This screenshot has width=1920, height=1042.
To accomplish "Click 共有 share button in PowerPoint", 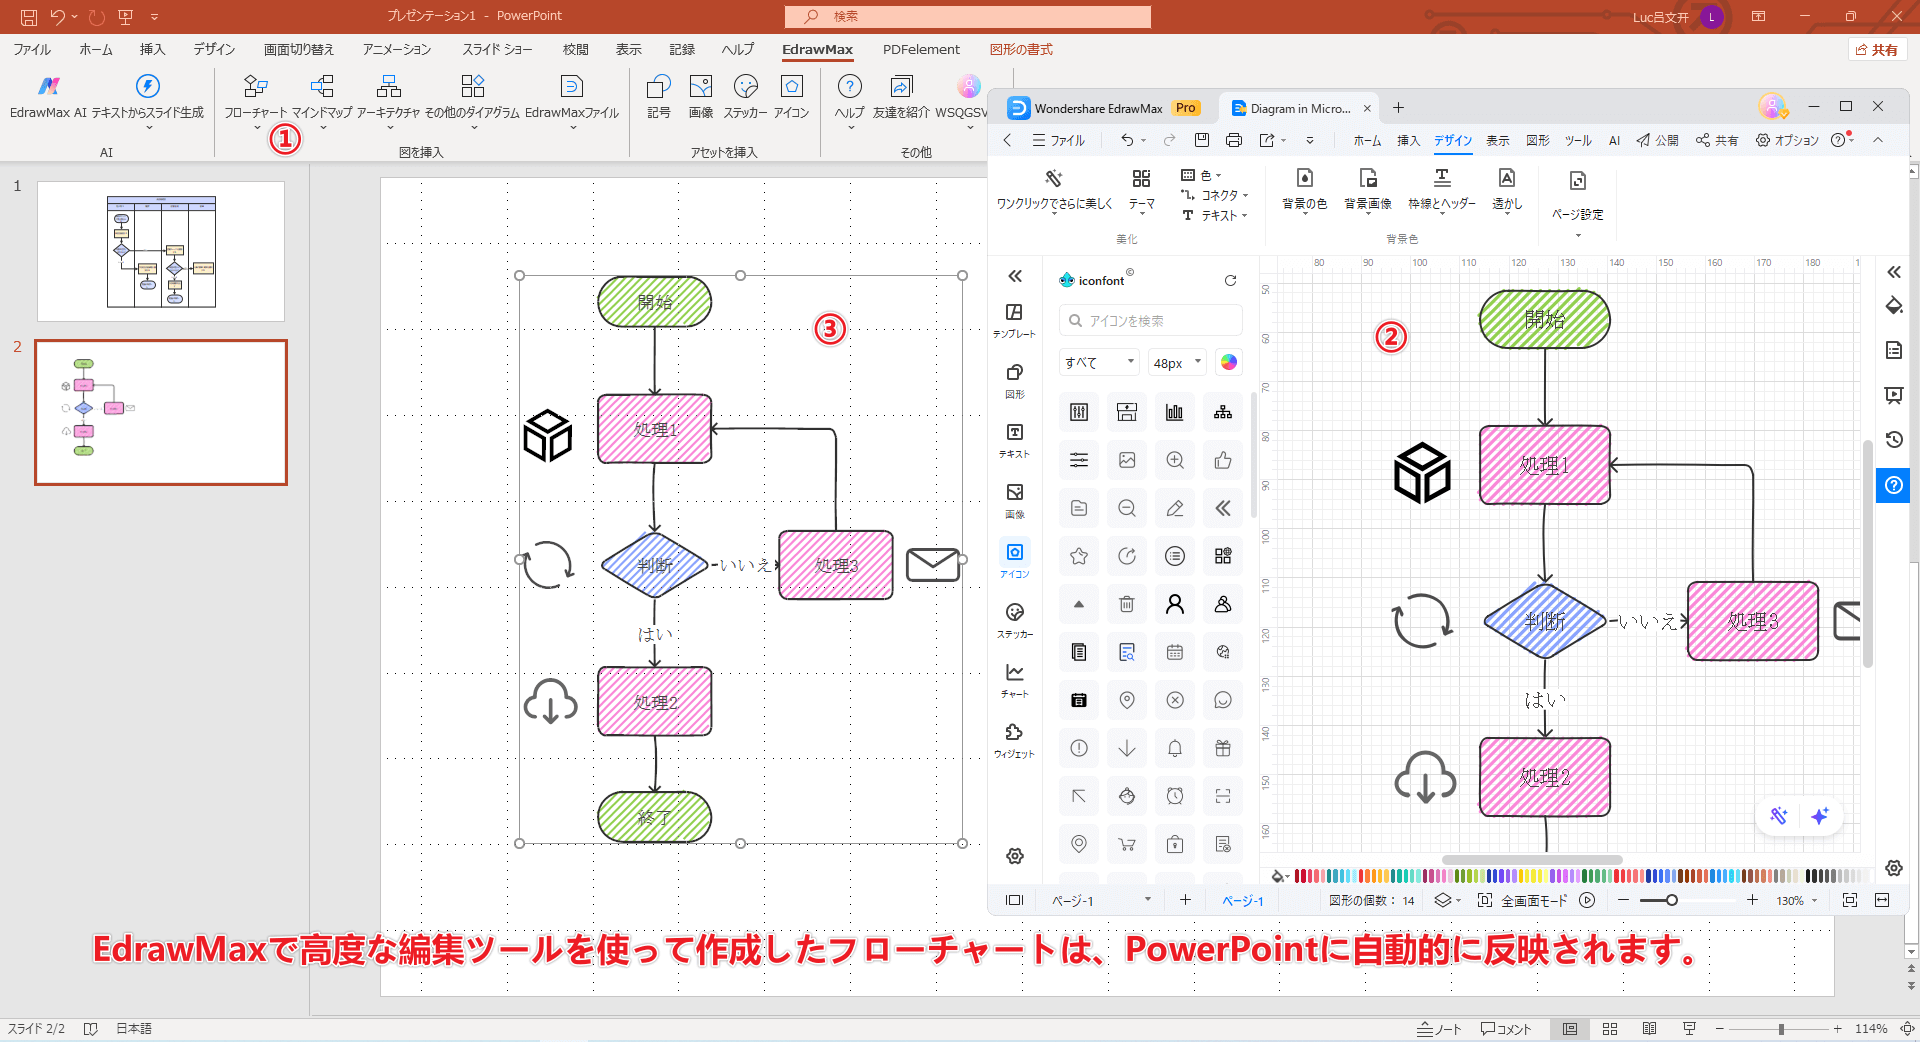I will coord(1877,49).
